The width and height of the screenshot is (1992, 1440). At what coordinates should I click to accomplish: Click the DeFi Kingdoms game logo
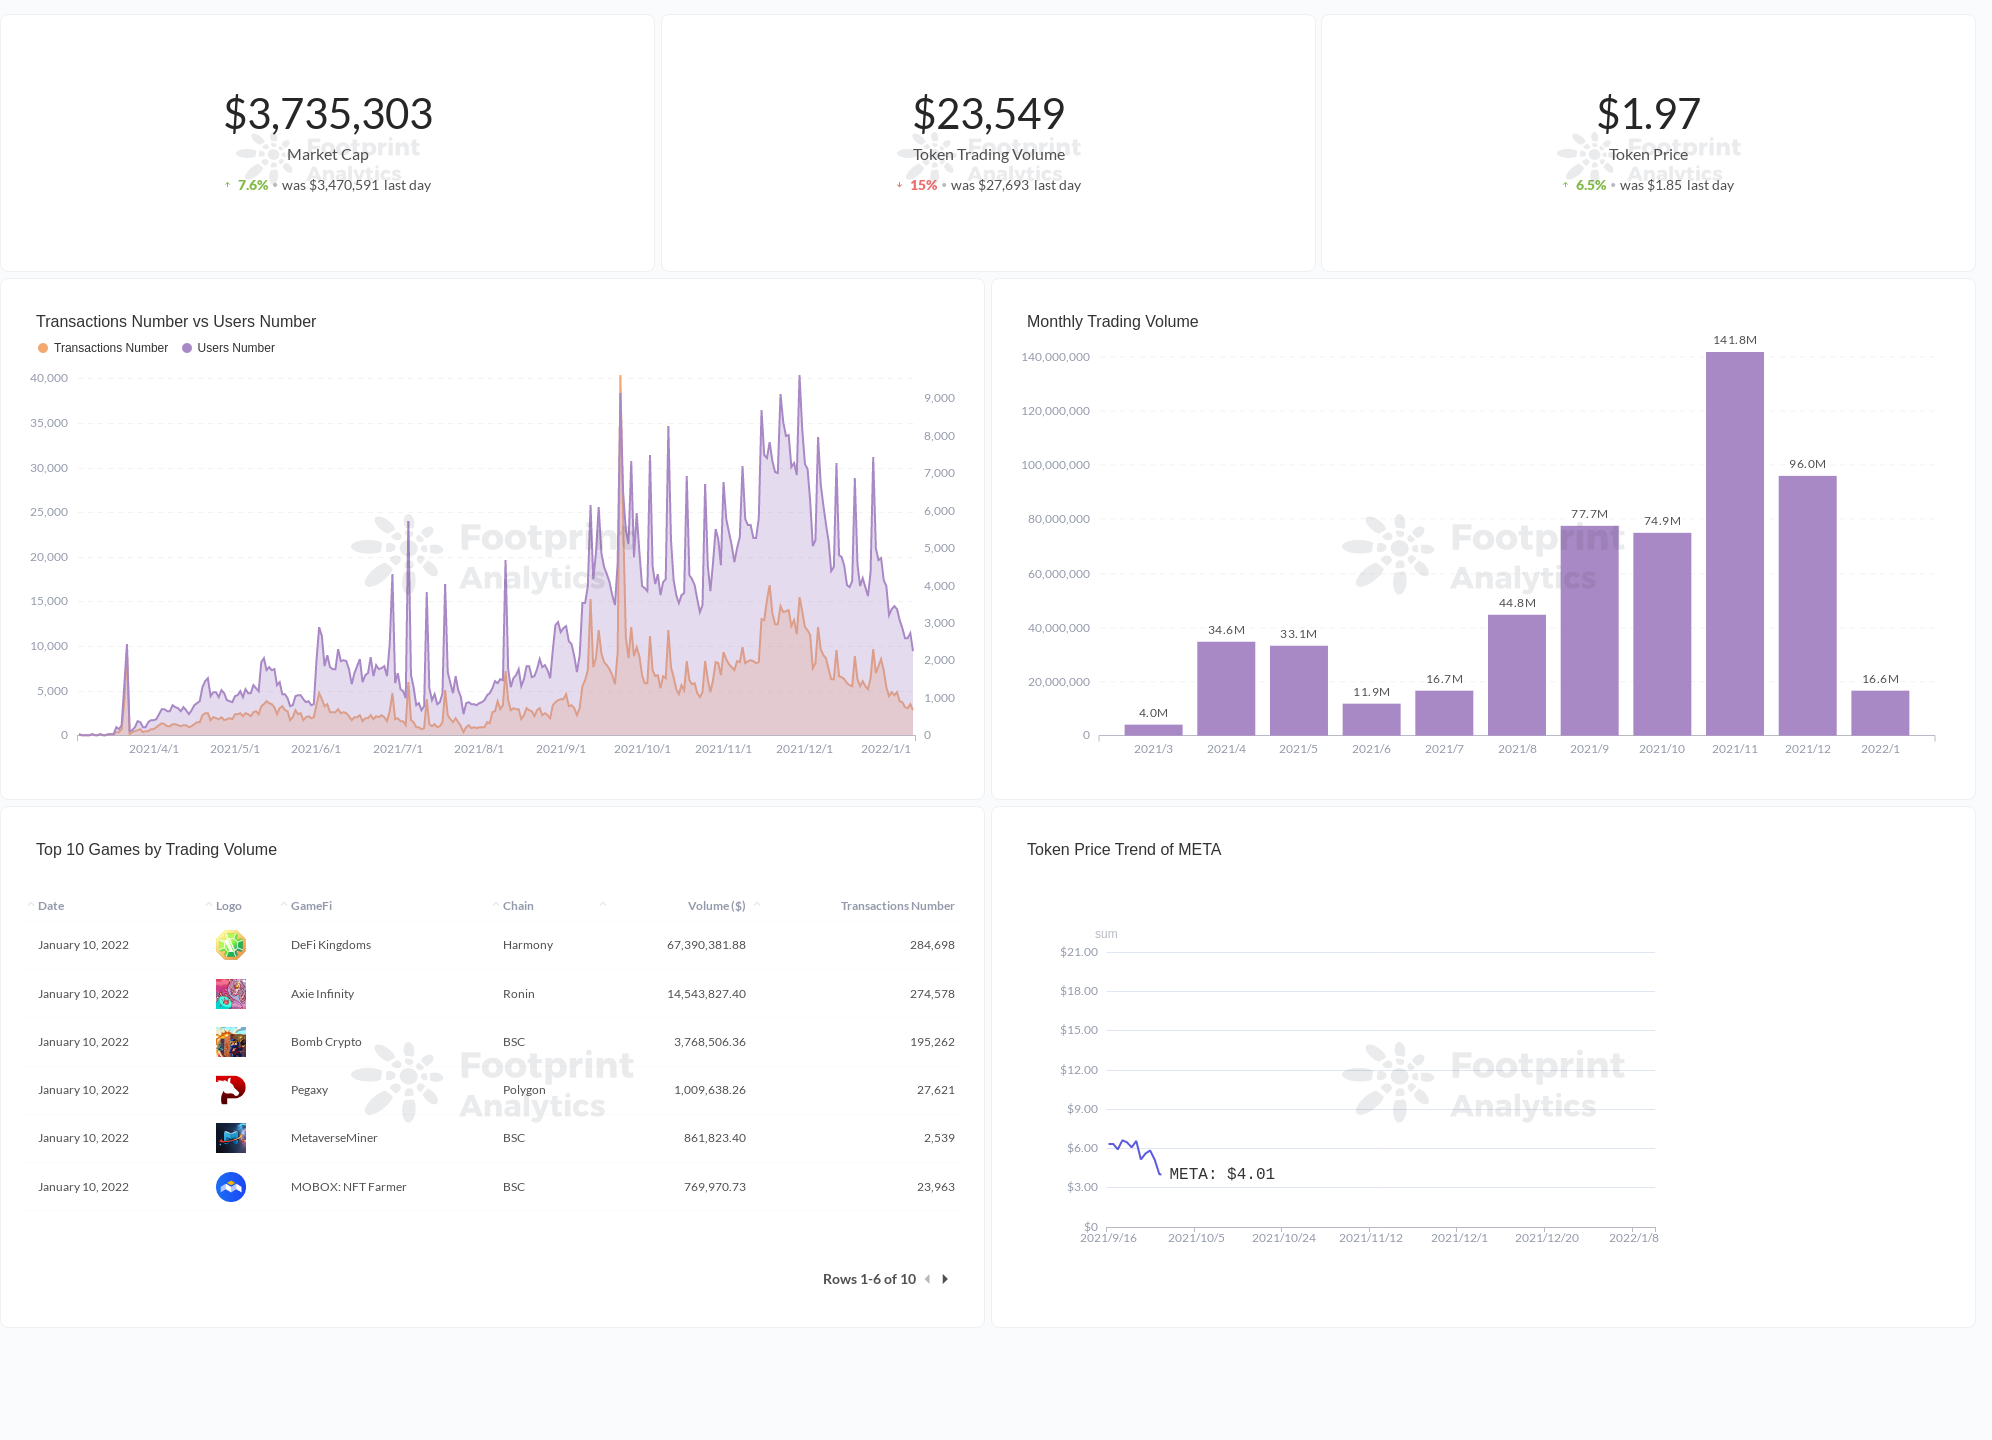click(230, 944)
